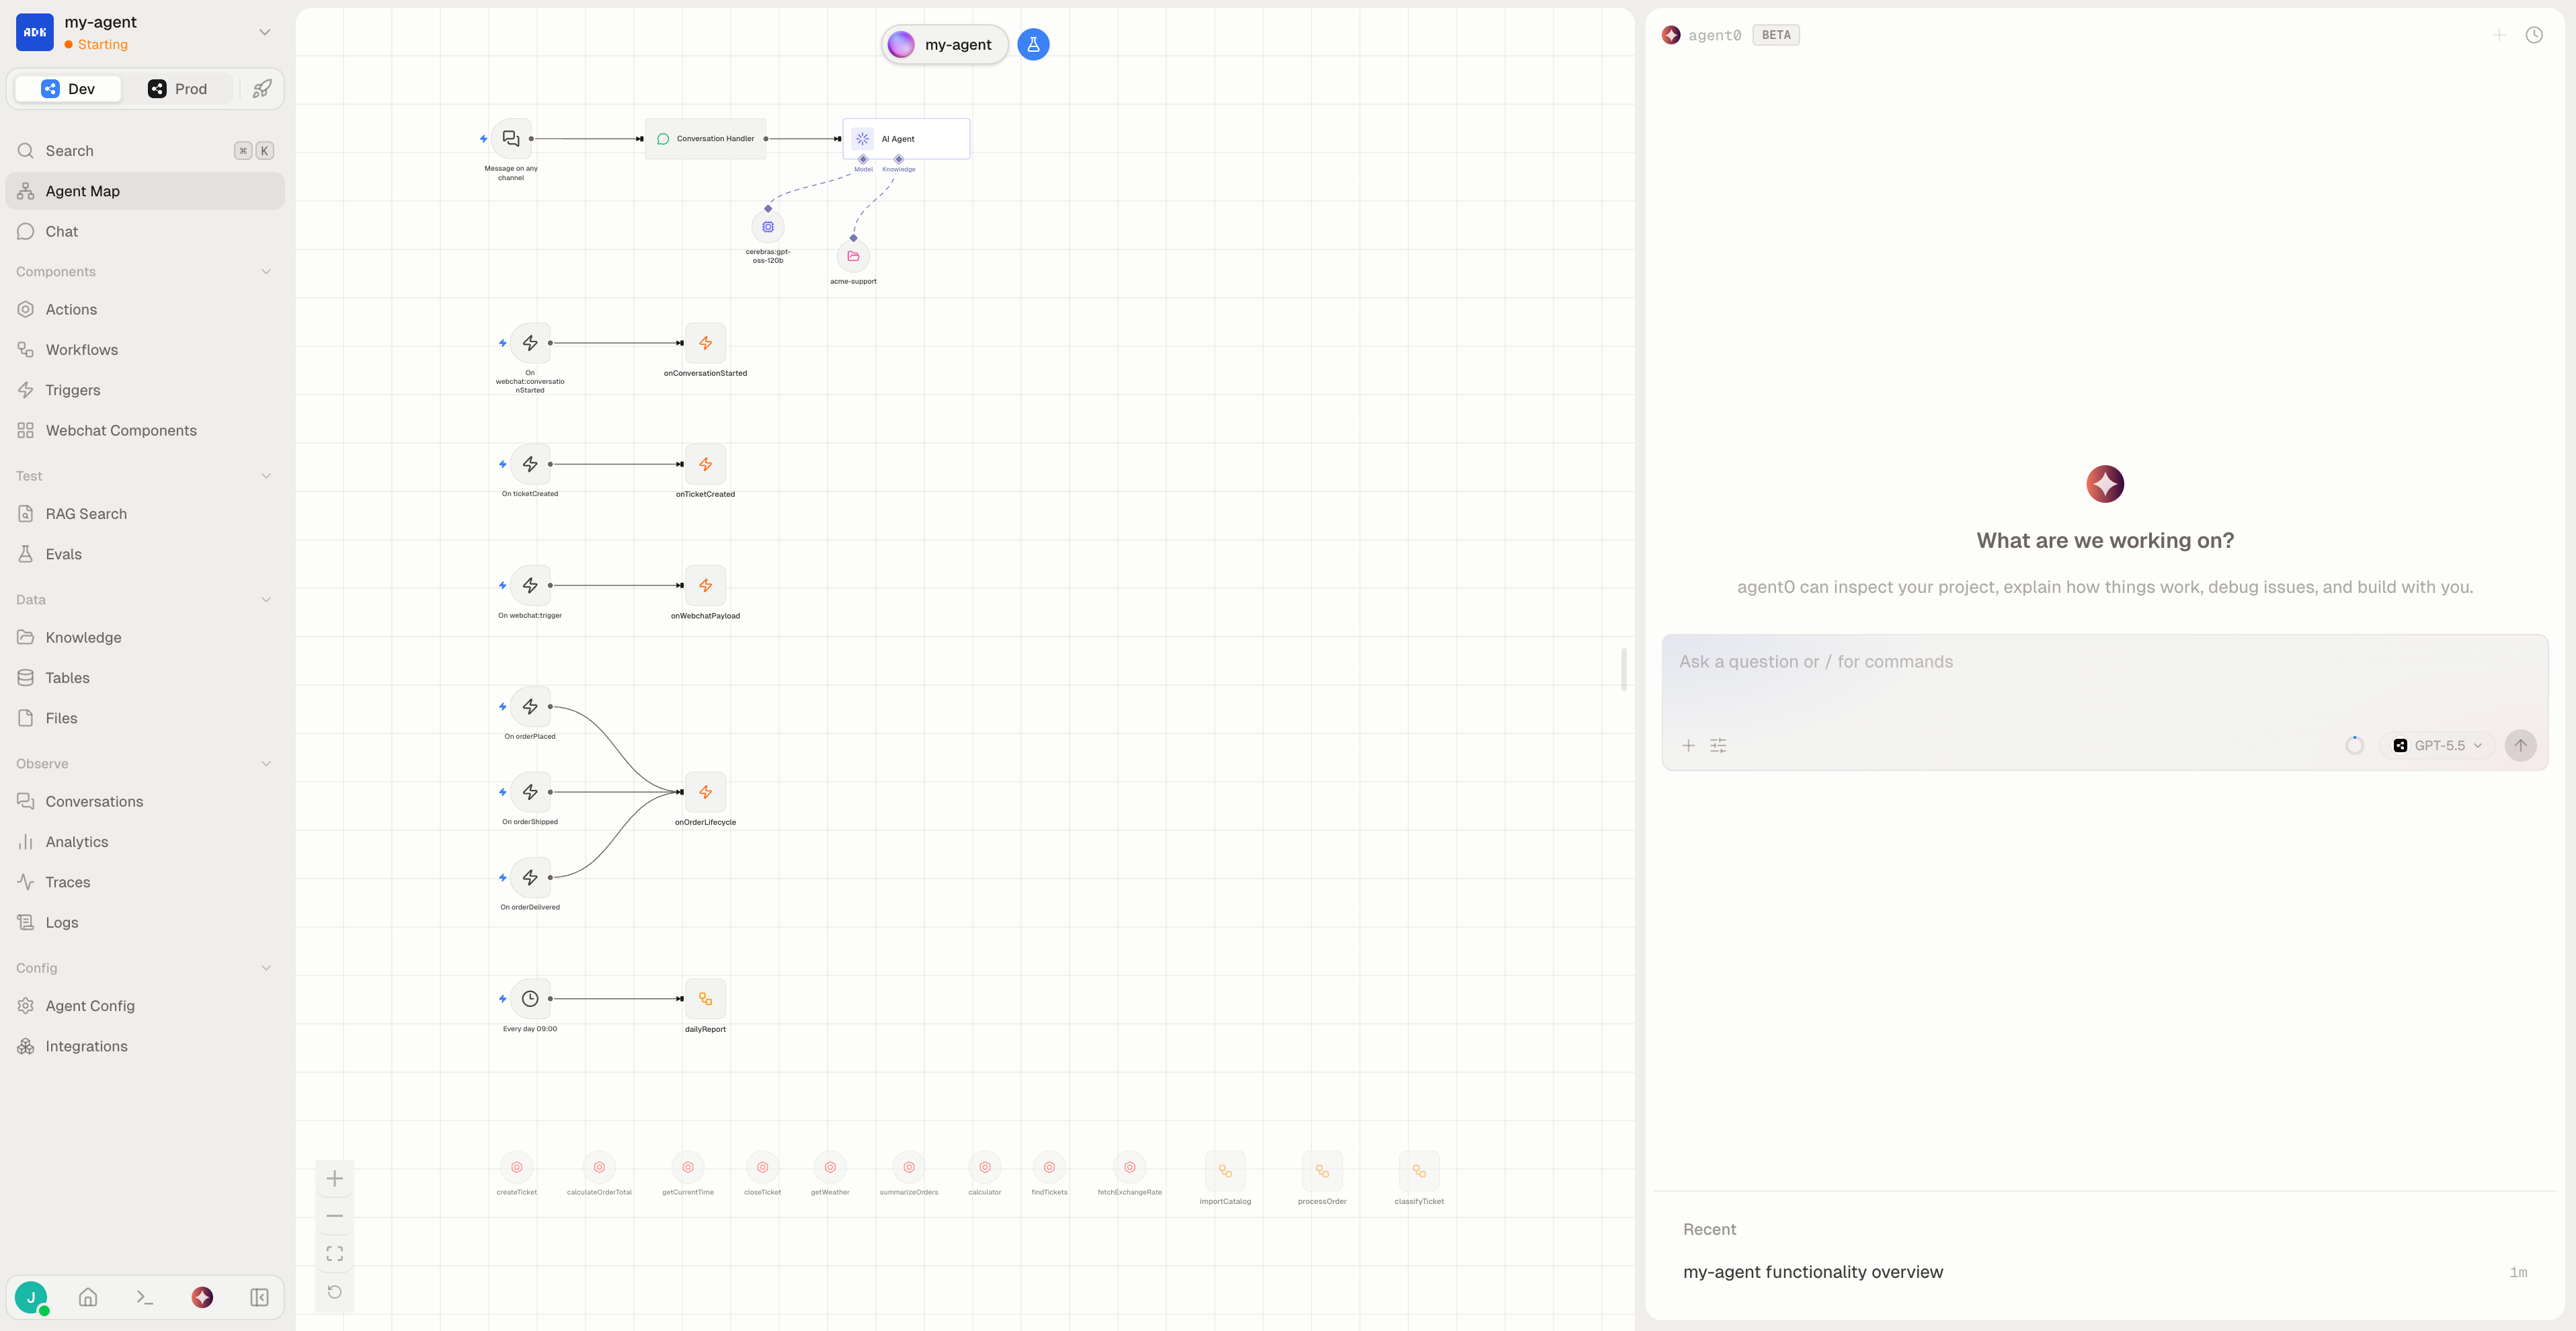
Task: Open the Evals flask icon beside my-agent
Action: (x=1033, y=44)
